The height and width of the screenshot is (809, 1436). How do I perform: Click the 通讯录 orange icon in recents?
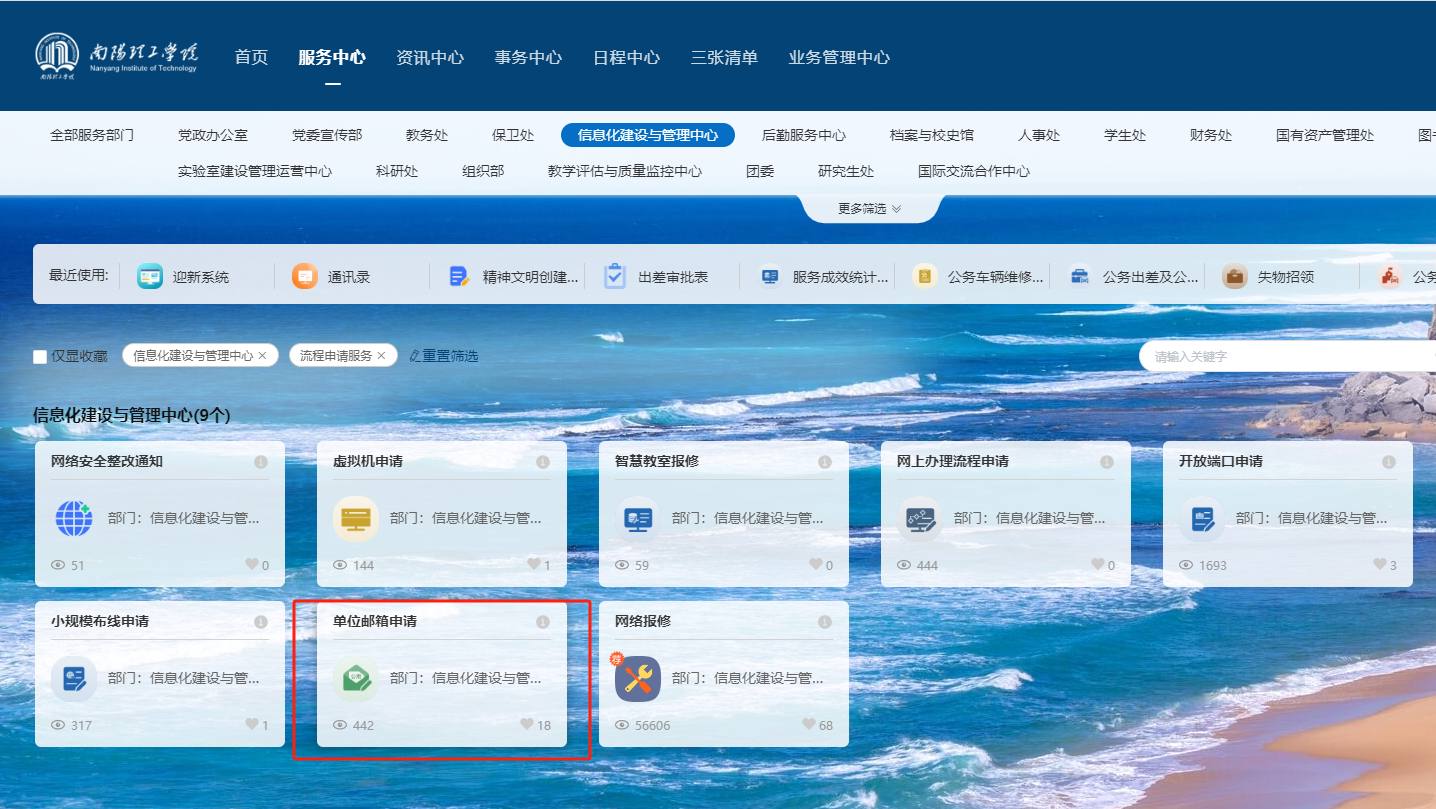(305, 277)
